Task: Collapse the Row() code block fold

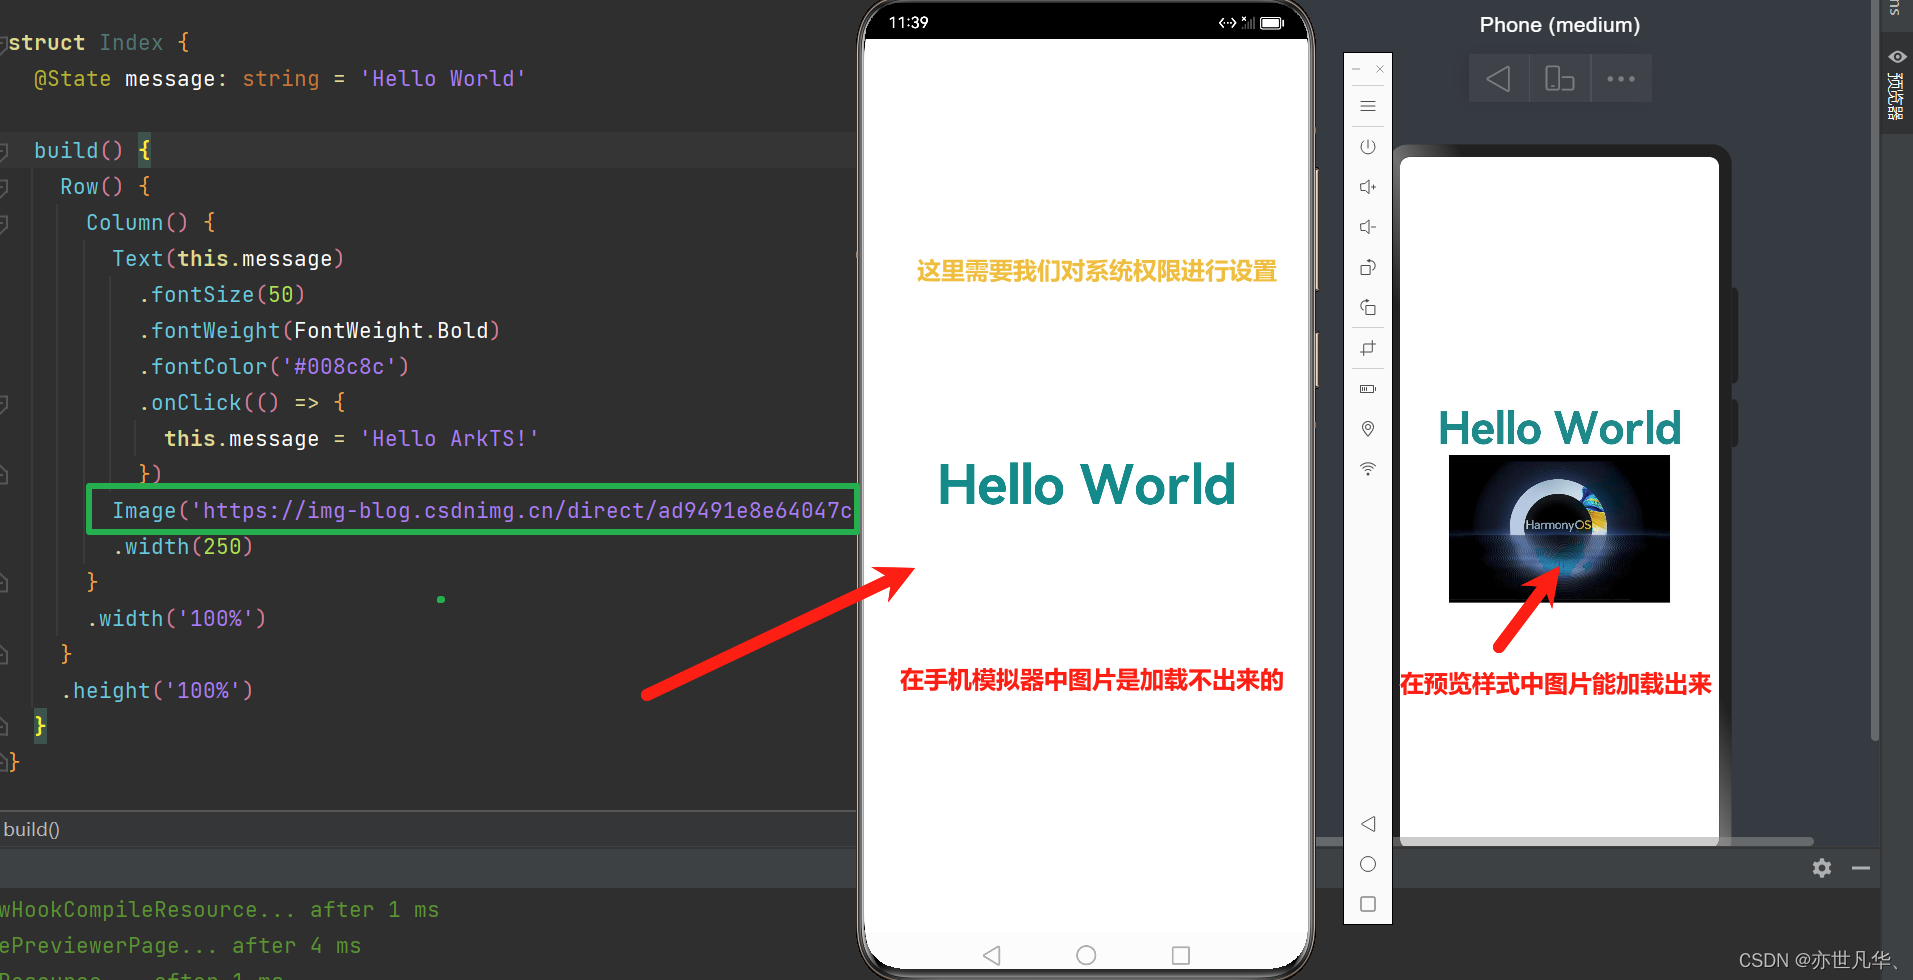Action: pos(4,187)
